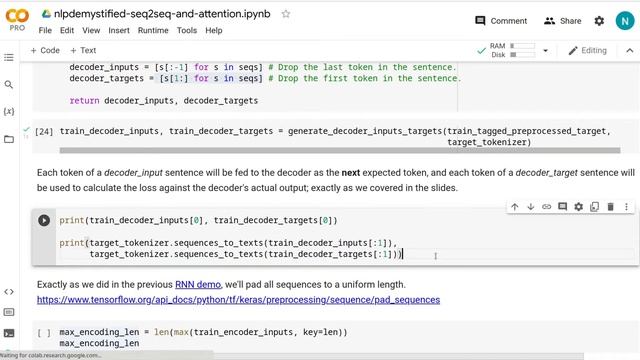Open the Help menu
Screen dimensions: 640x360
pos(213,30)
